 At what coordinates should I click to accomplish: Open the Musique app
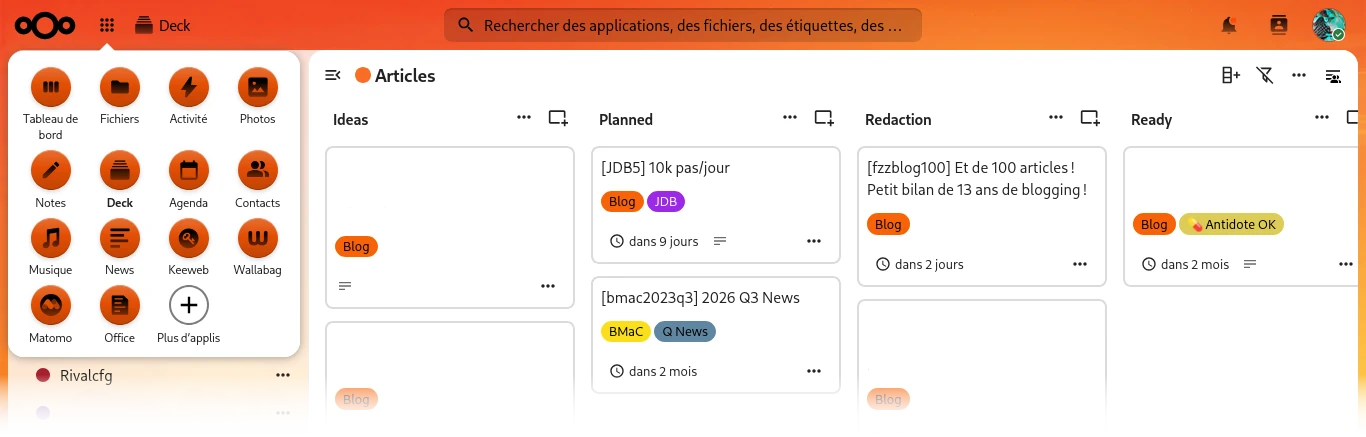[x=50, y=247]
